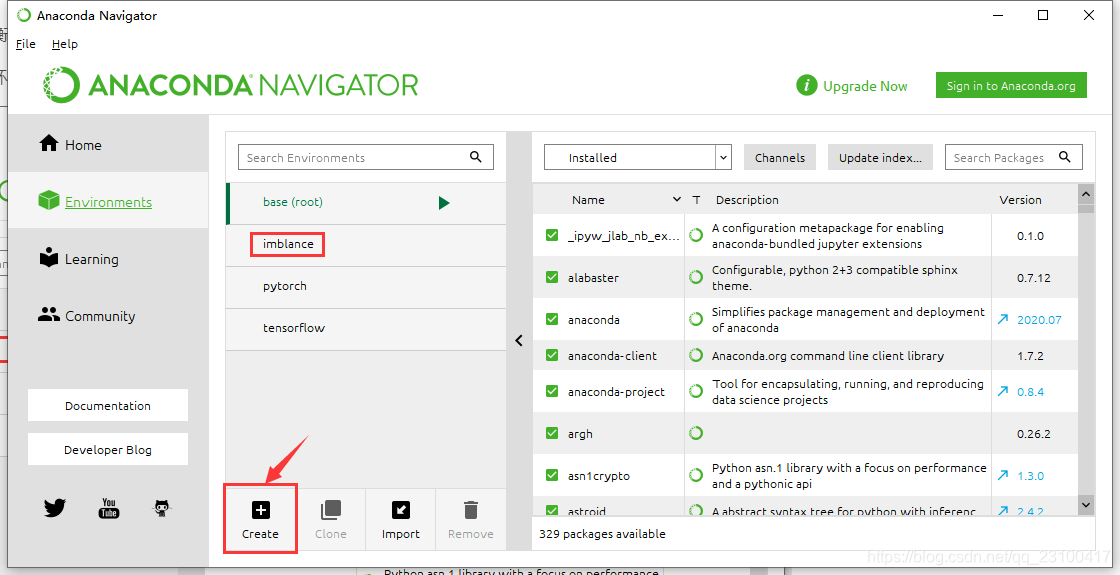Click version 1.7.2 of anaconda-client
The image size is (1120, 575).
coord(1030,356)
